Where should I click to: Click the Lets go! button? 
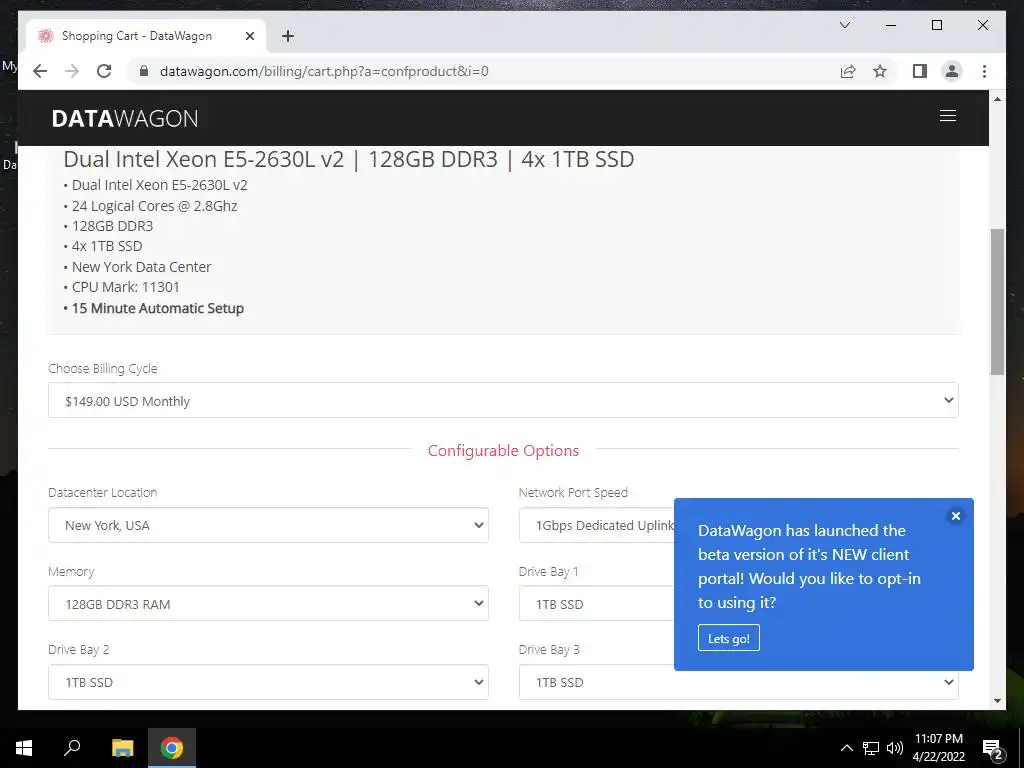coord(729,638)
